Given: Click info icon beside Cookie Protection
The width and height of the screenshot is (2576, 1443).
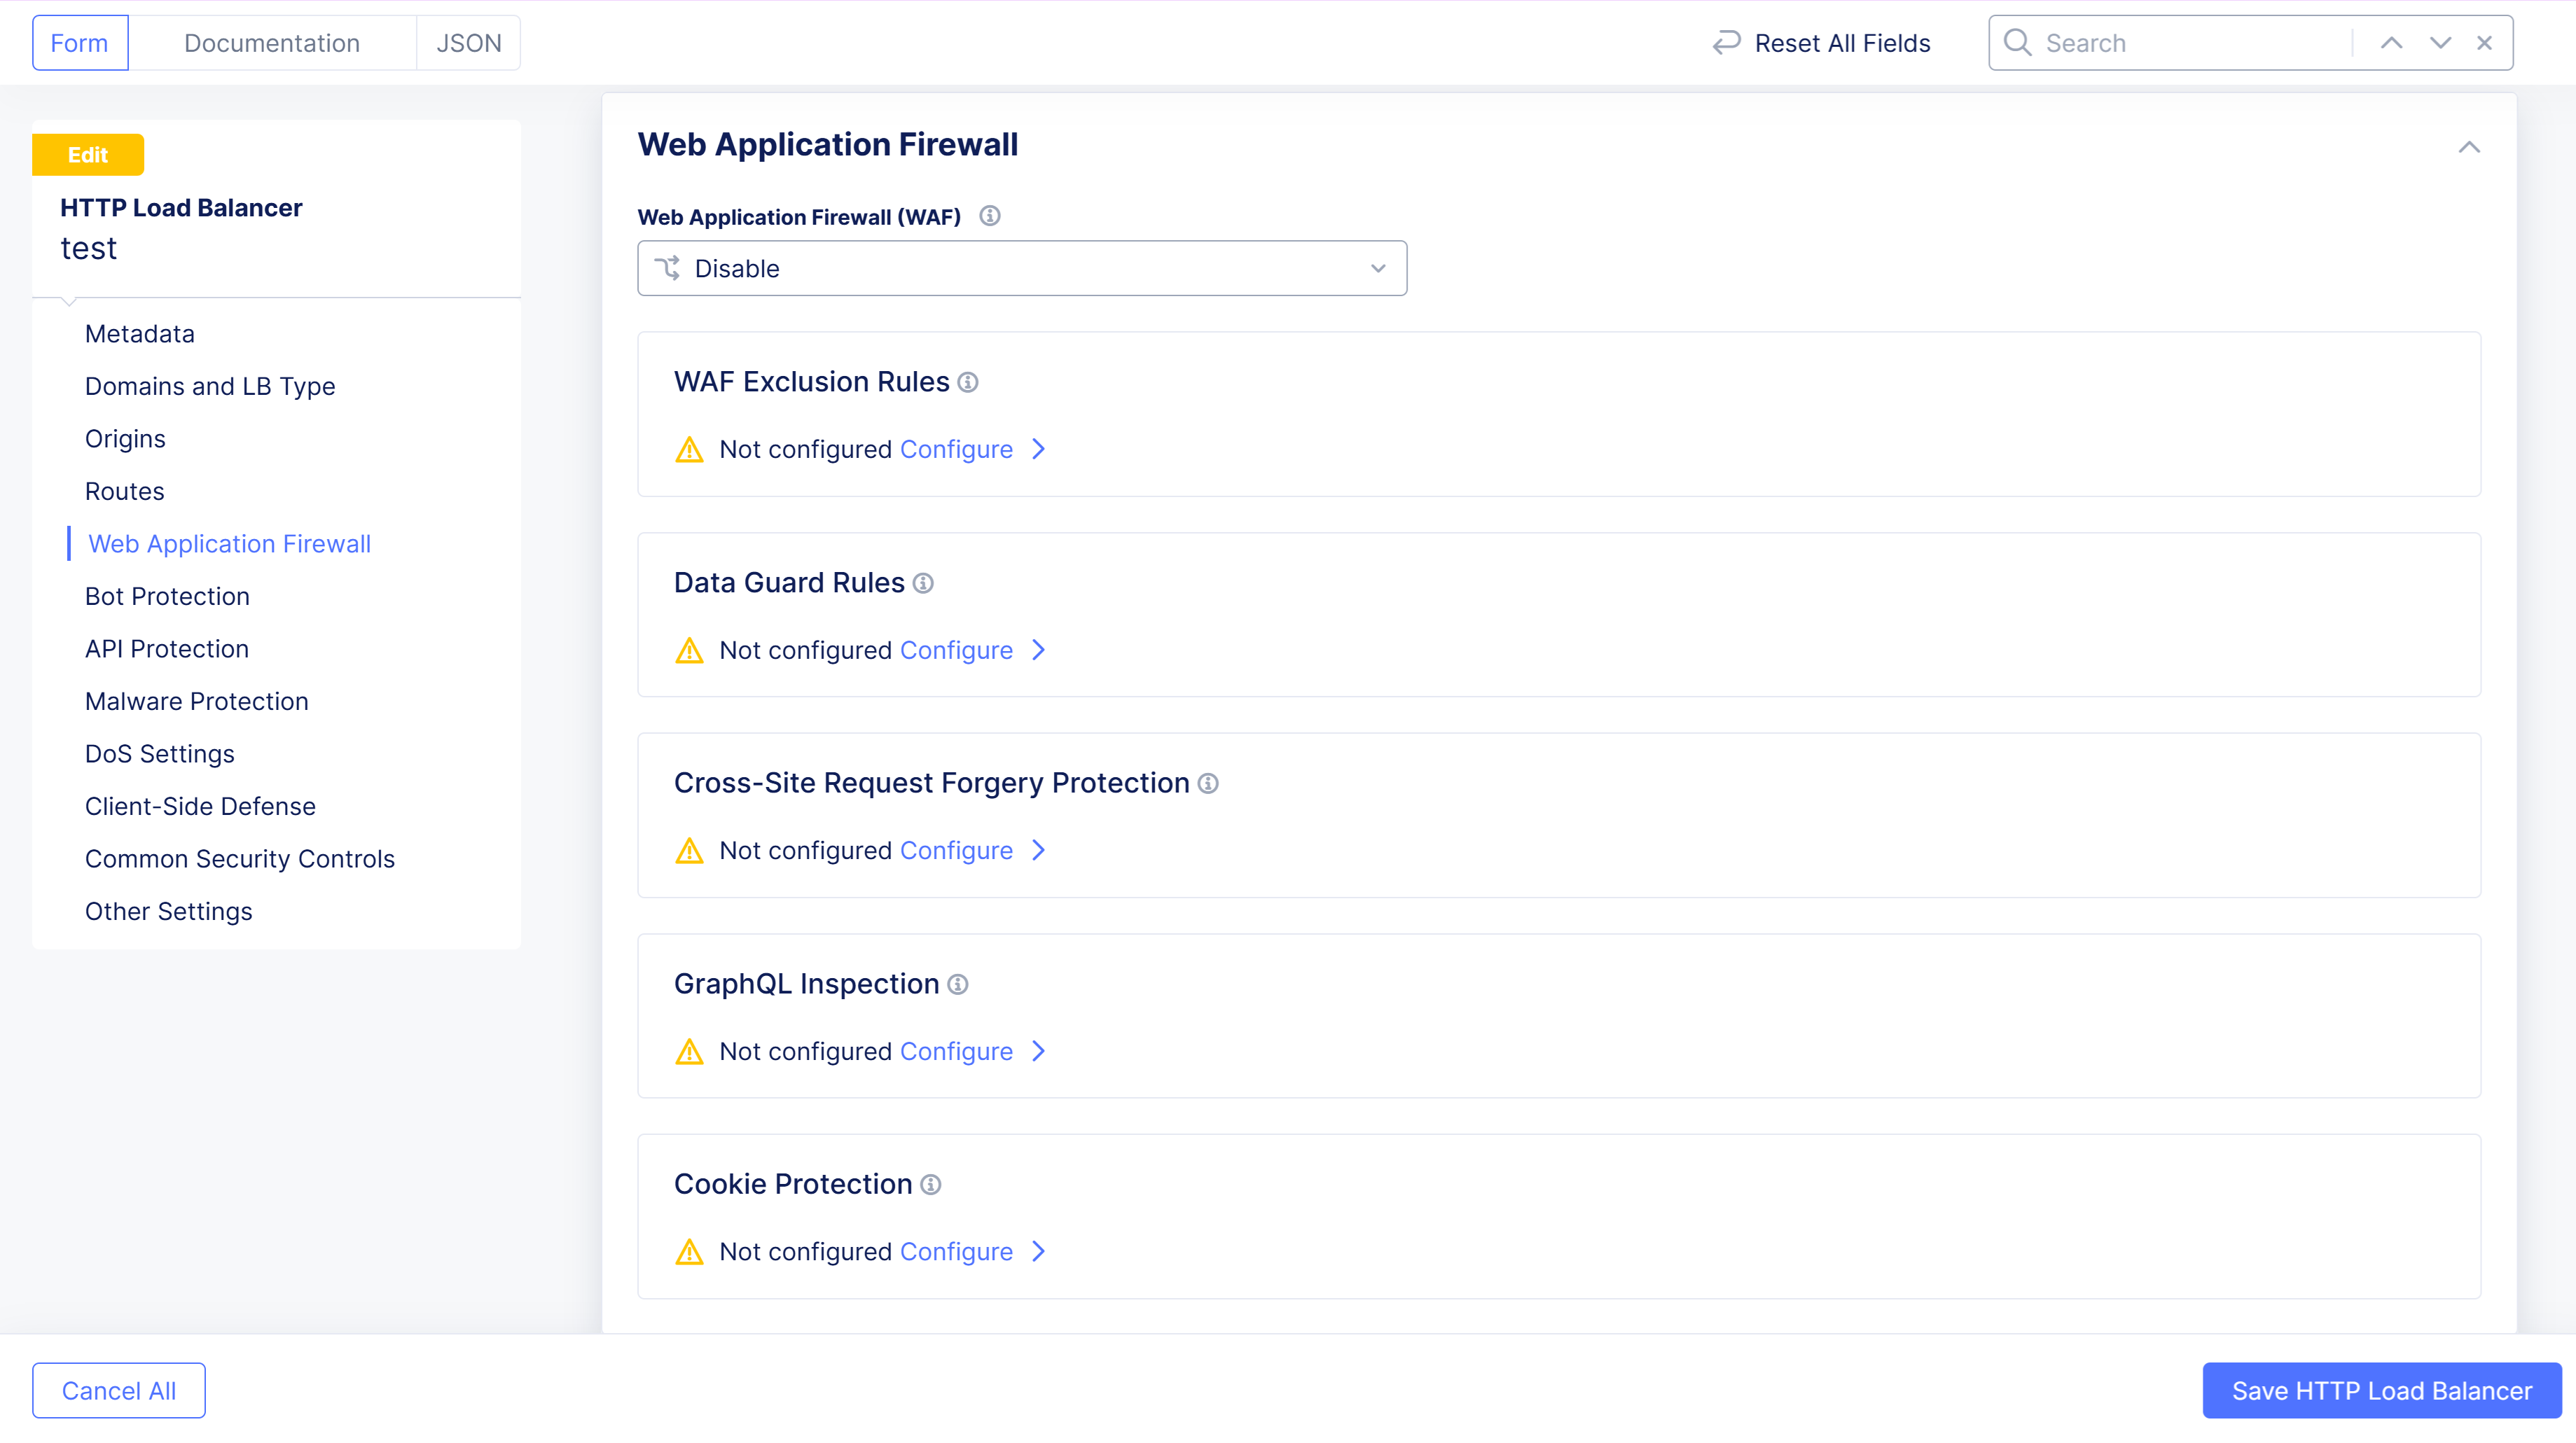Looking at the screenshot, I should (x=931, y=1185).
